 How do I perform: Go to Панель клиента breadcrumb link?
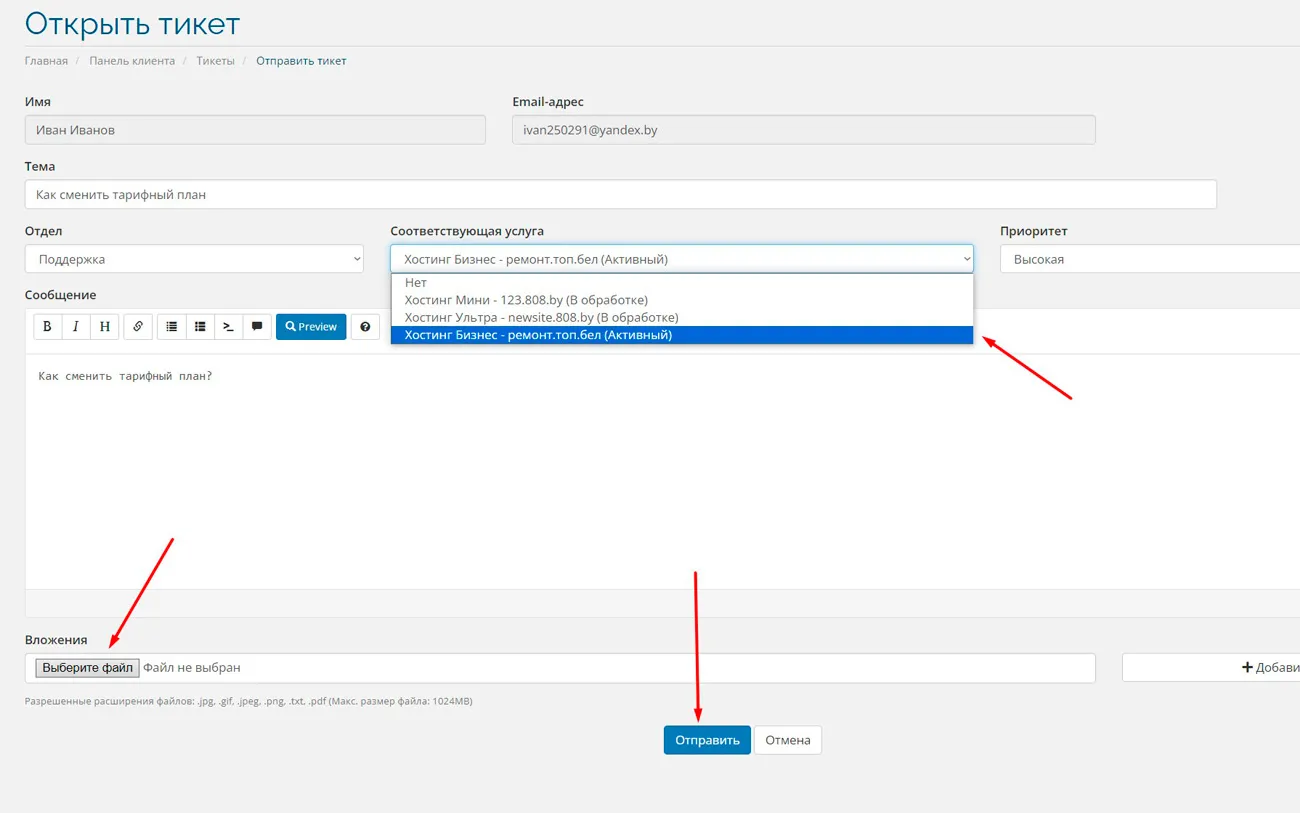click(132, 61)
